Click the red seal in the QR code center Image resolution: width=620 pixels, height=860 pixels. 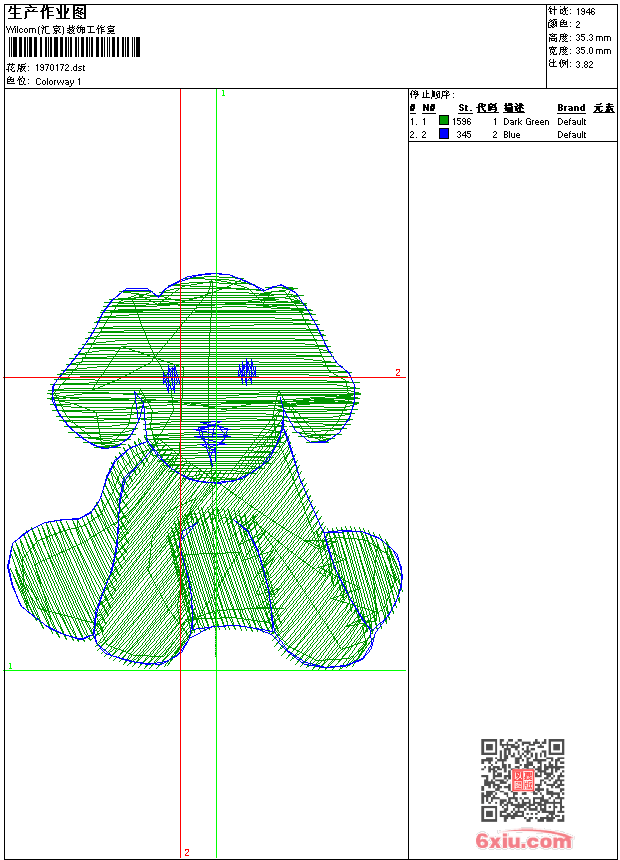[523, 780]
